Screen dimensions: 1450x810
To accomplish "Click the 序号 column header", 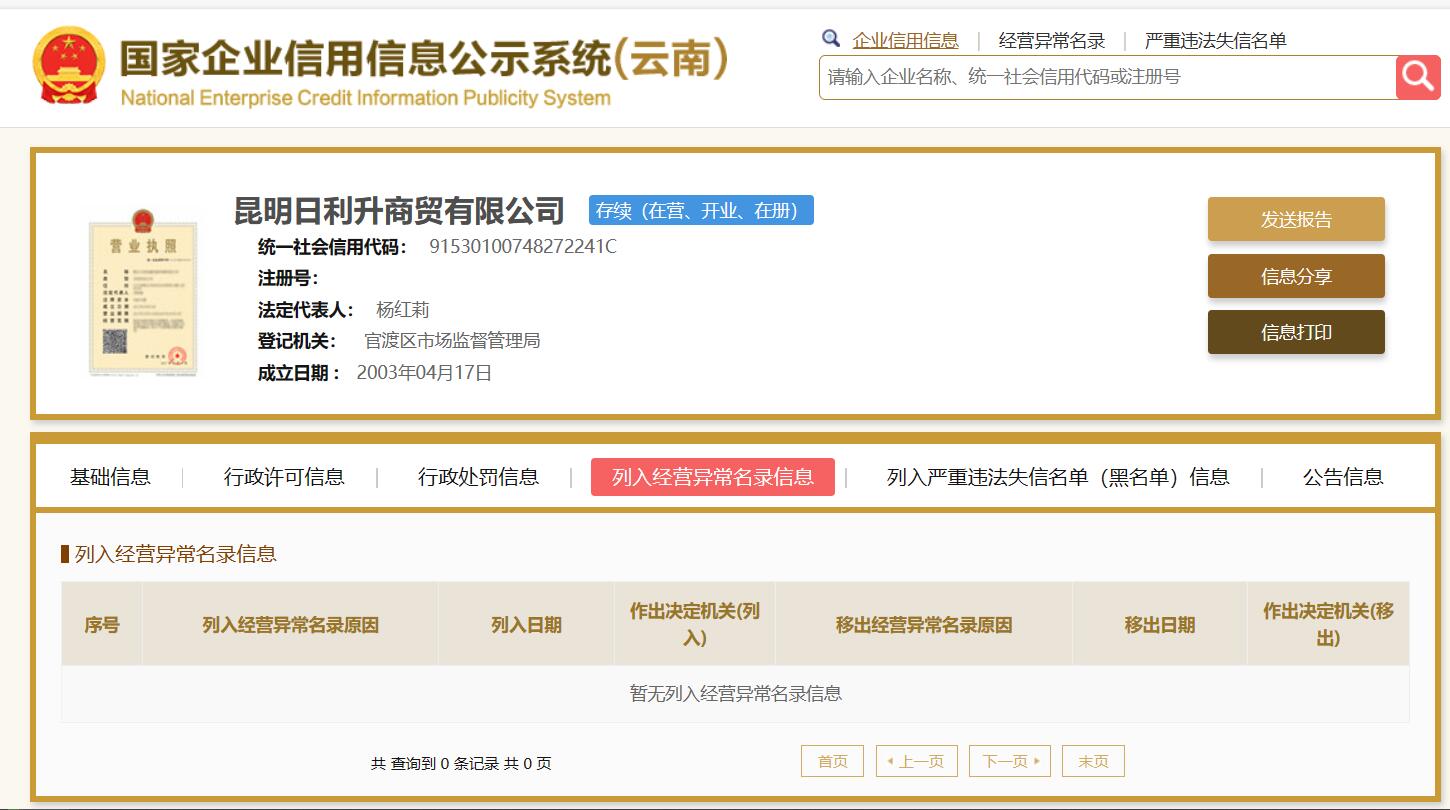I will (x=102, y=625).
